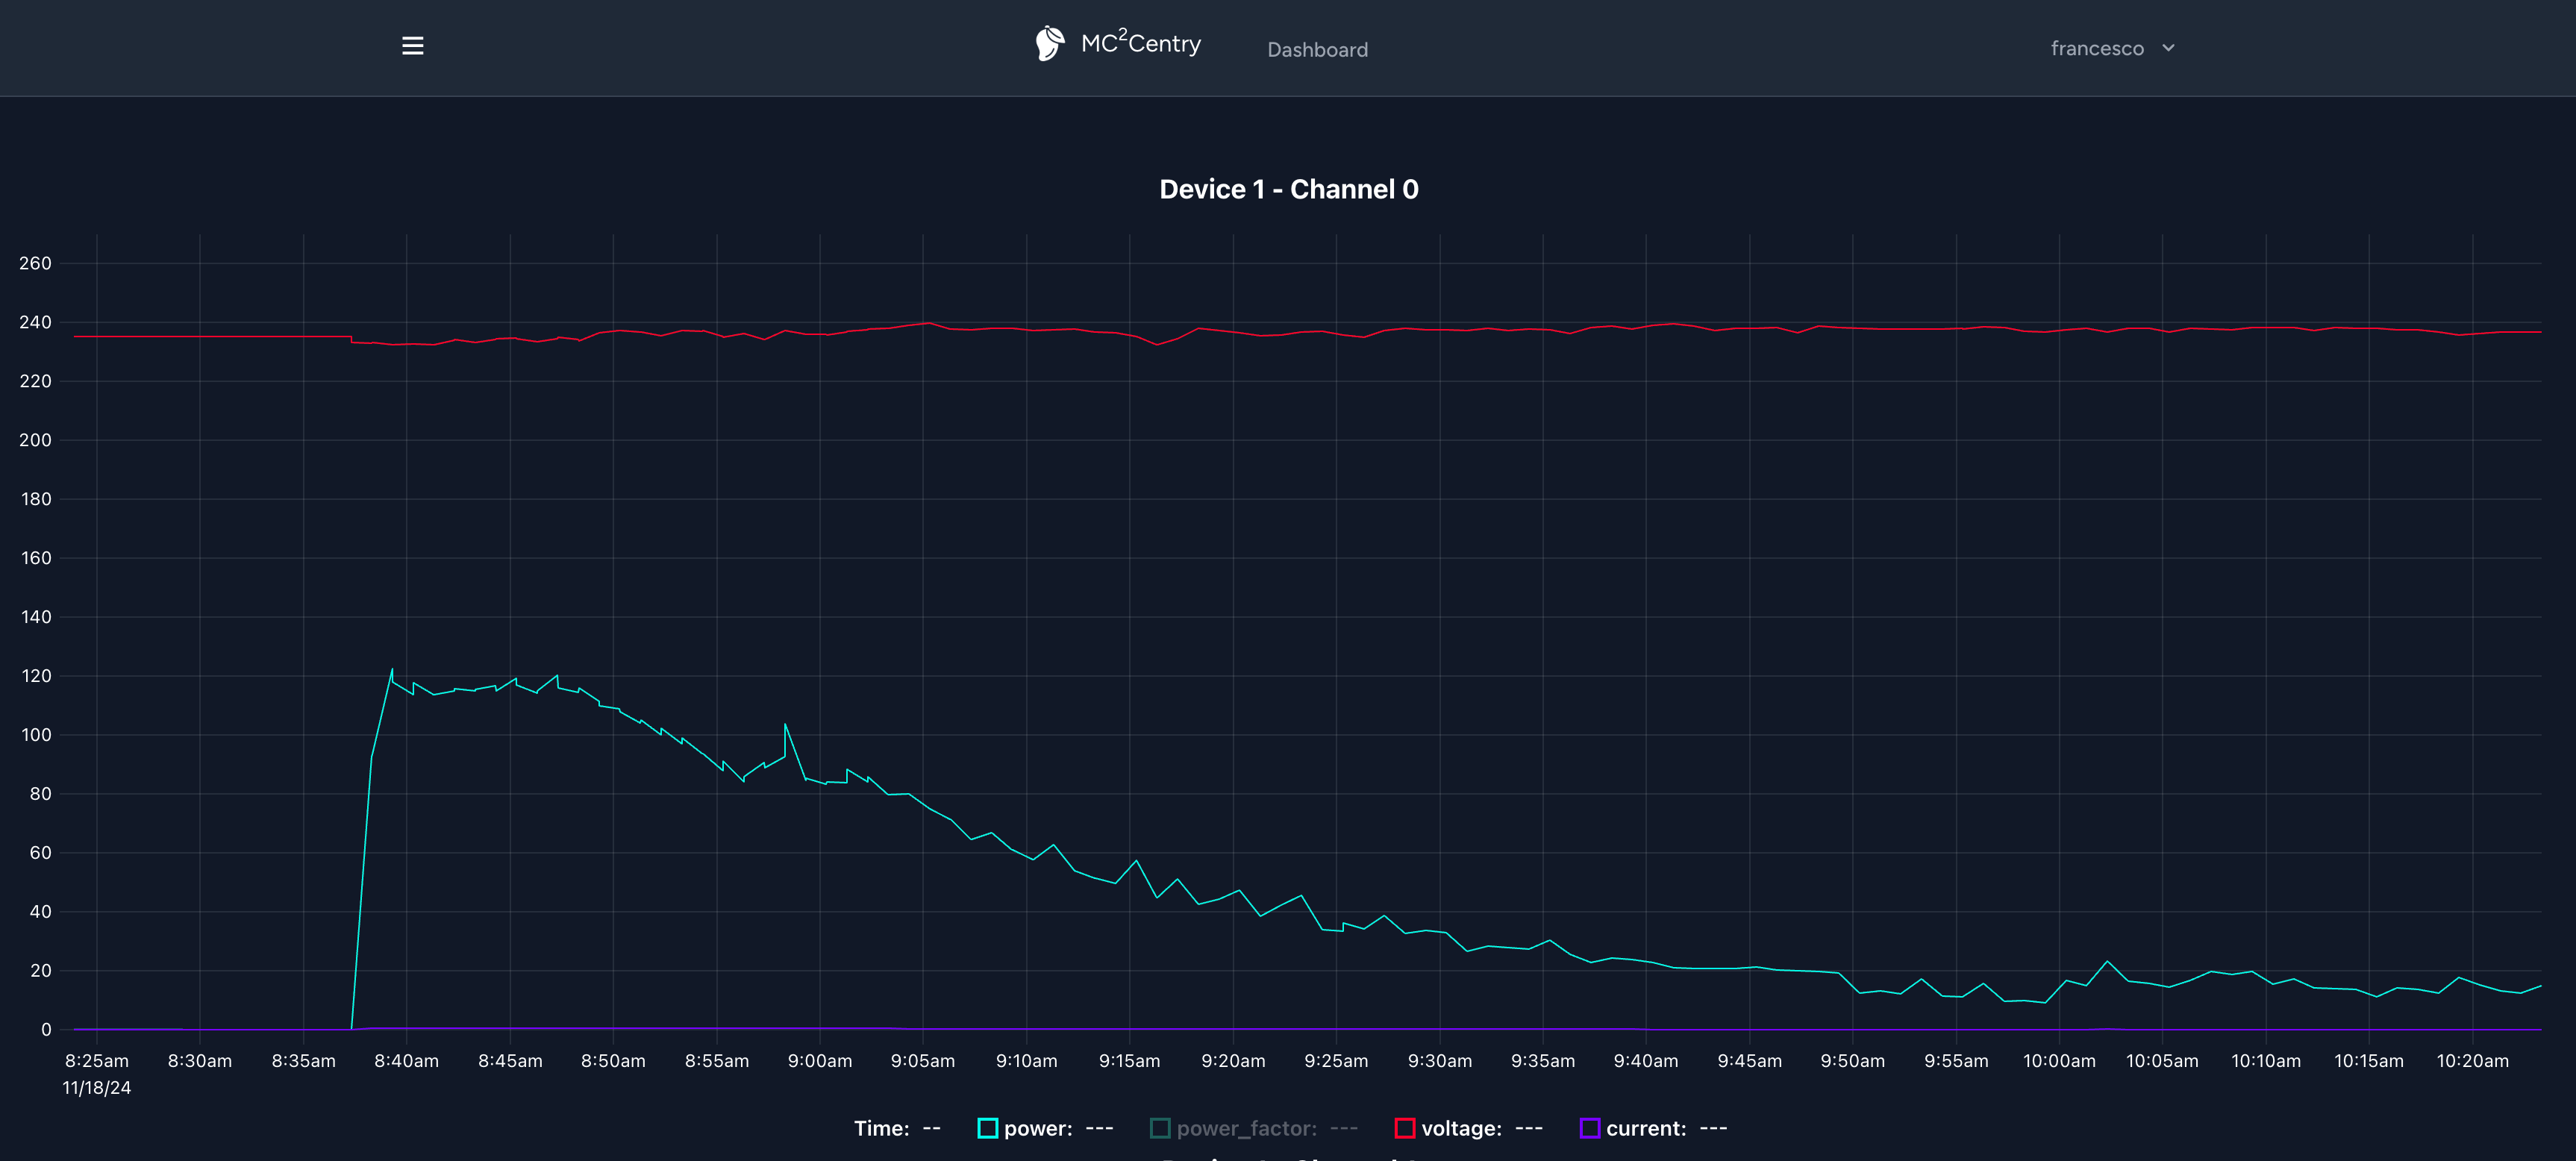Click the 120 y-axis label
The width and height of the screenshot is (2576, 1161).
[35, 676]
